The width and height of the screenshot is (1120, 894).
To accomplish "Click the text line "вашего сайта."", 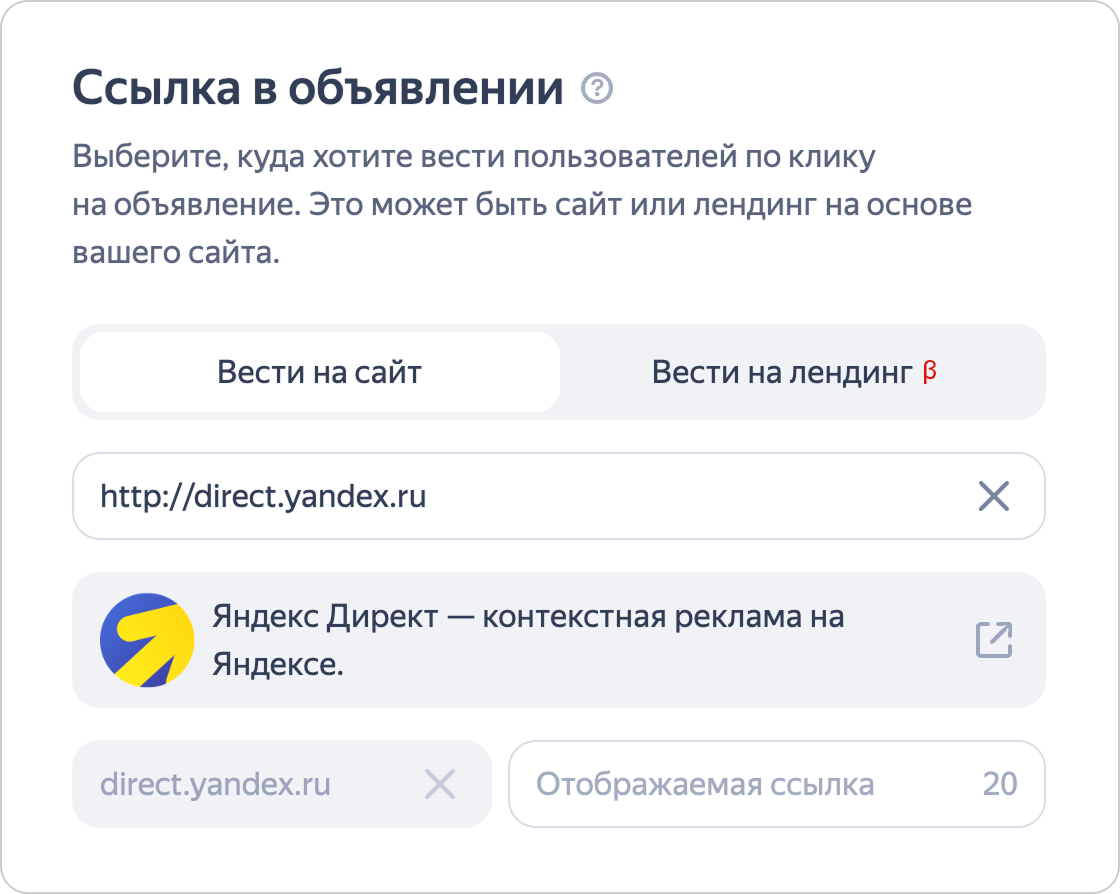I will click(176, 253).
